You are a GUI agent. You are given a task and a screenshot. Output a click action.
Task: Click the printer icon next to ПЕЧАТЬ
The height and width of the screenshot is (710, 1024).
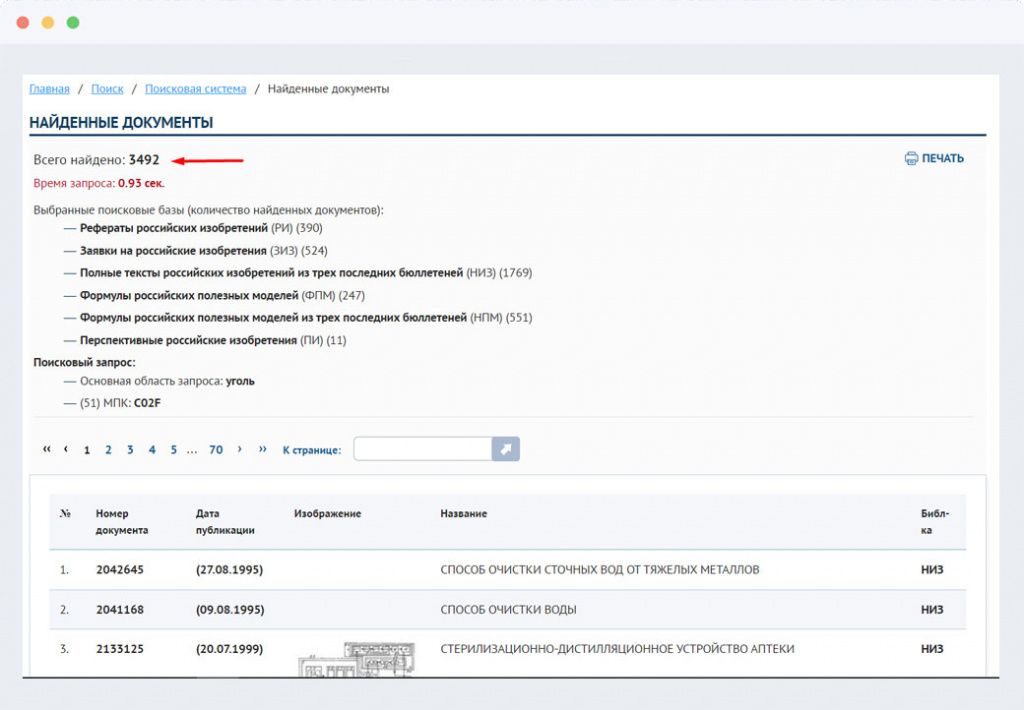(911, 158)
